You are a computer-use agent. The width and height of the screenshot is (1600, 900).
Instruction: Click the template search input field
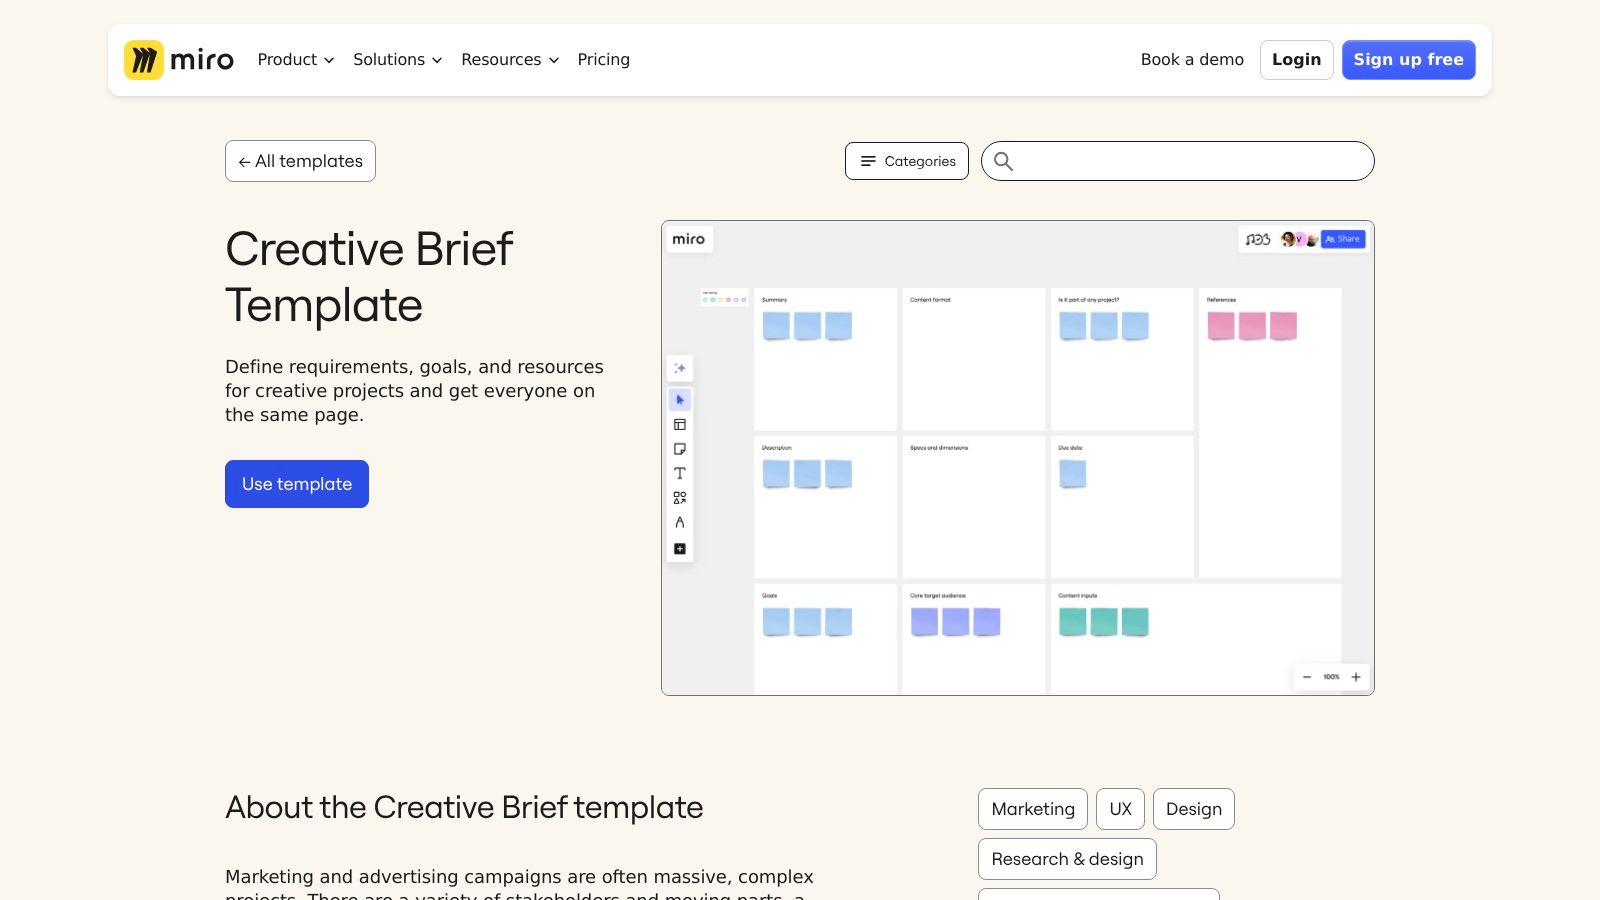[x=1178, y=161]
